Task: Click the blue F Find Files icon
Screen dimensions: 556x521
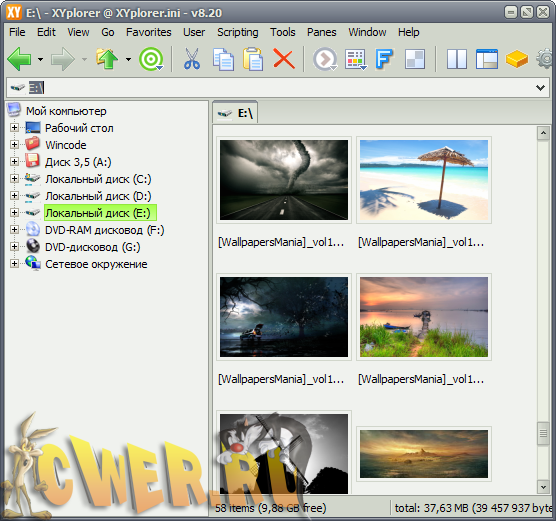Action: (384, 59)
